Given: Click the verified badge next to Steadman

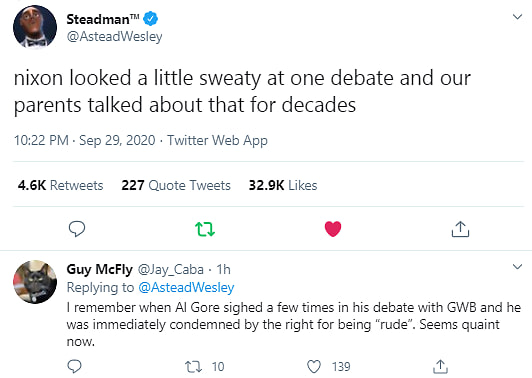Looking at the screenshot, I should point(151,19).
